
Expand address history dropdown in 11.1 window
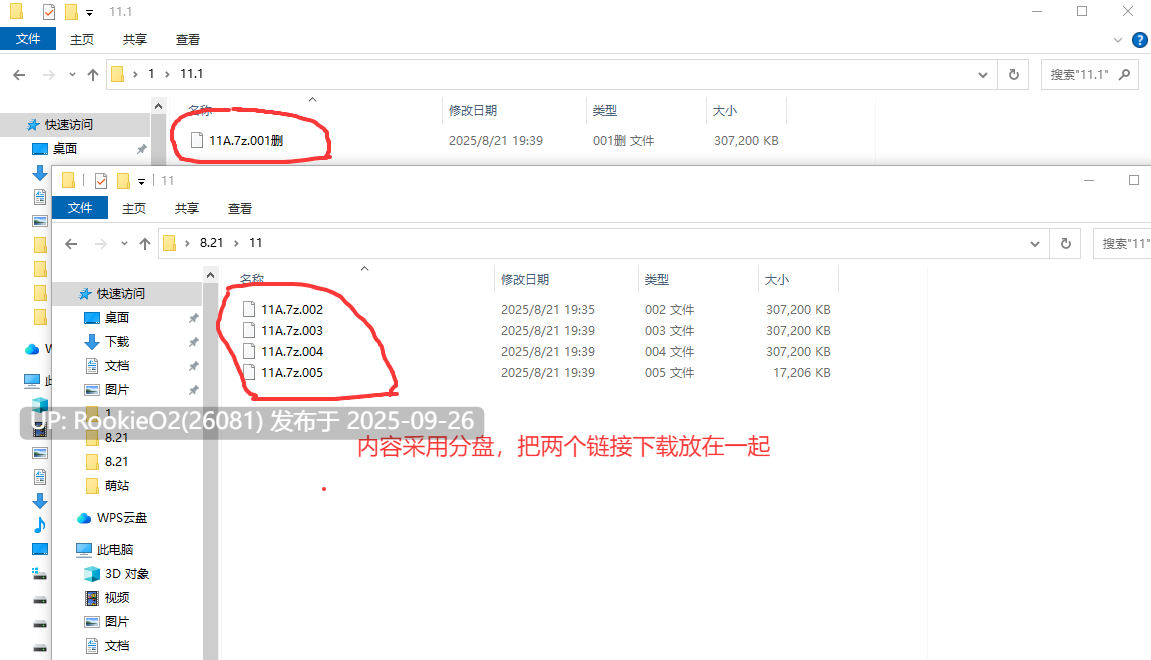coord(983,75)
